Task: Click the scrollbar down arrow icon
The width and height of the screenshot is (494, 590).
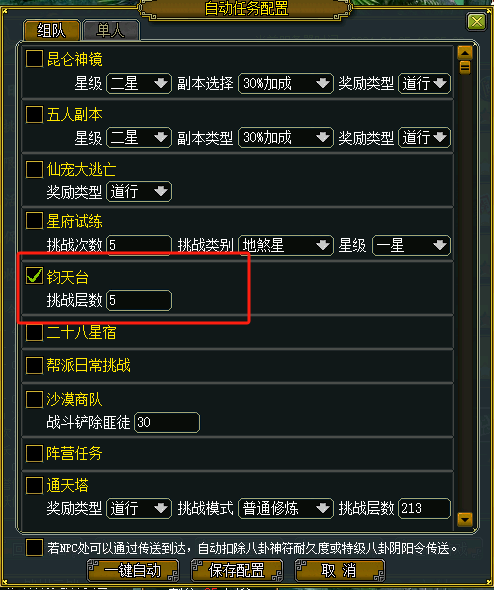Action: [x=465, y=520]
